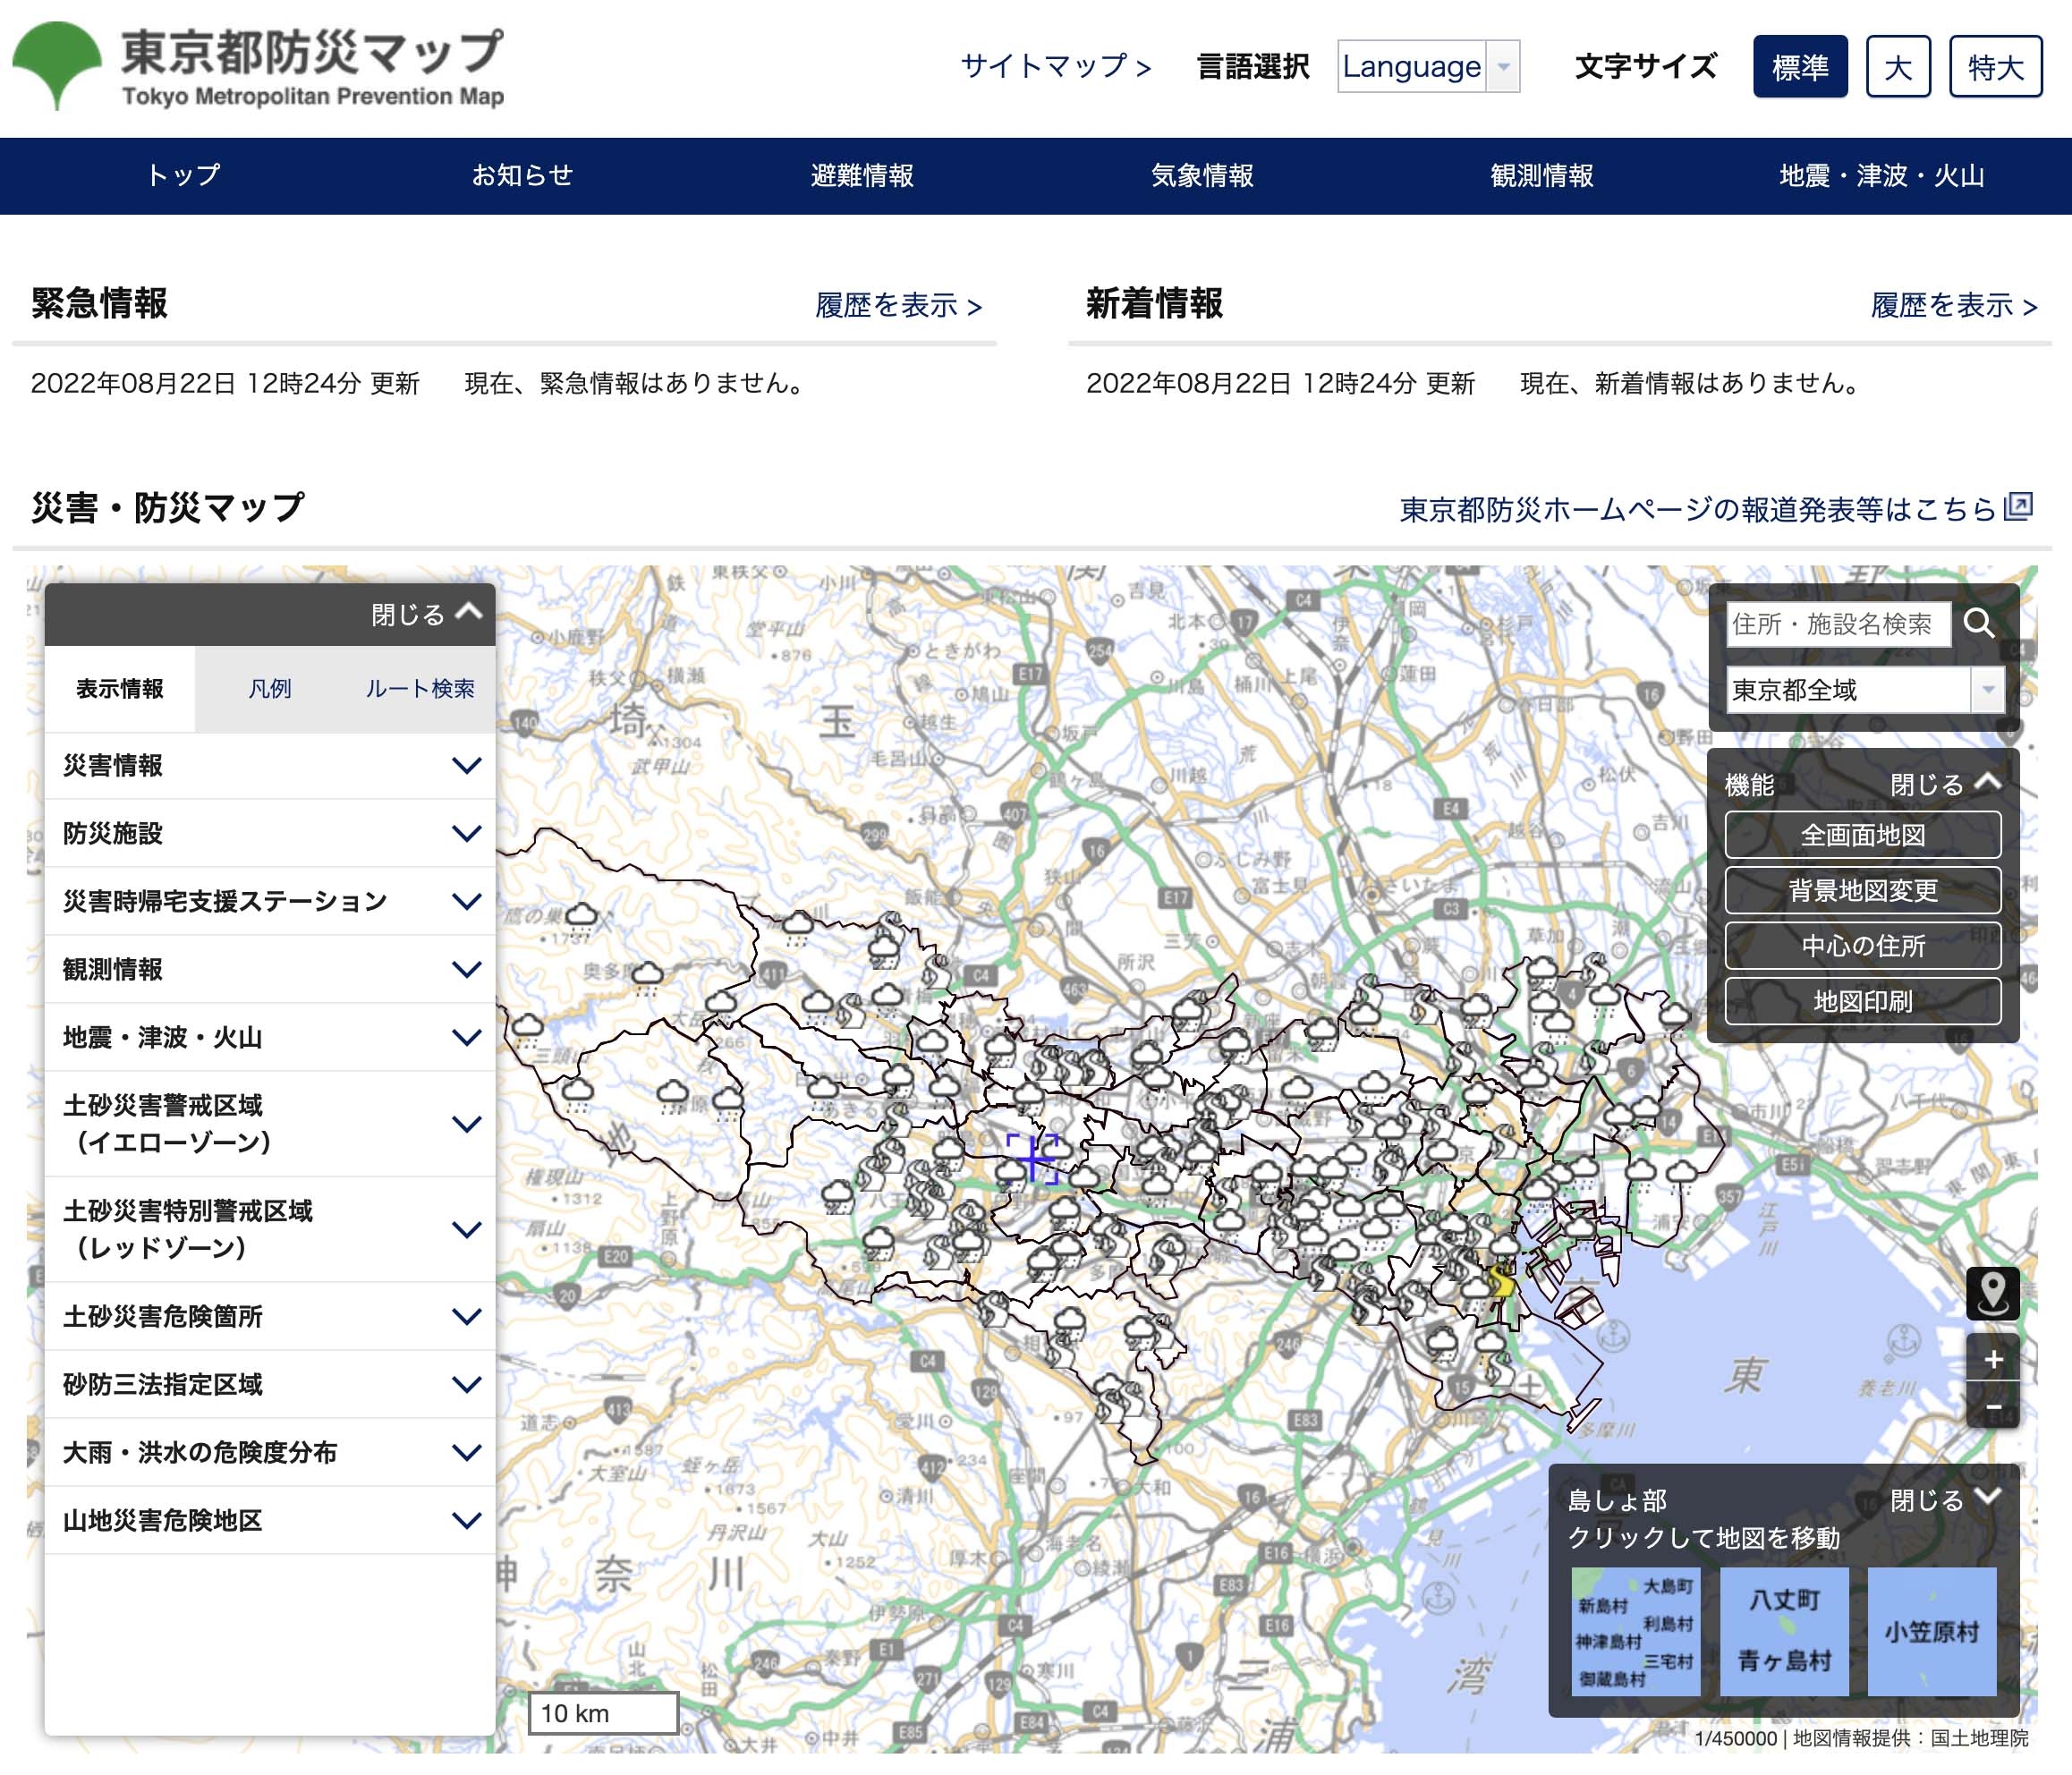Set text size to 標準

pos(1799,67)
